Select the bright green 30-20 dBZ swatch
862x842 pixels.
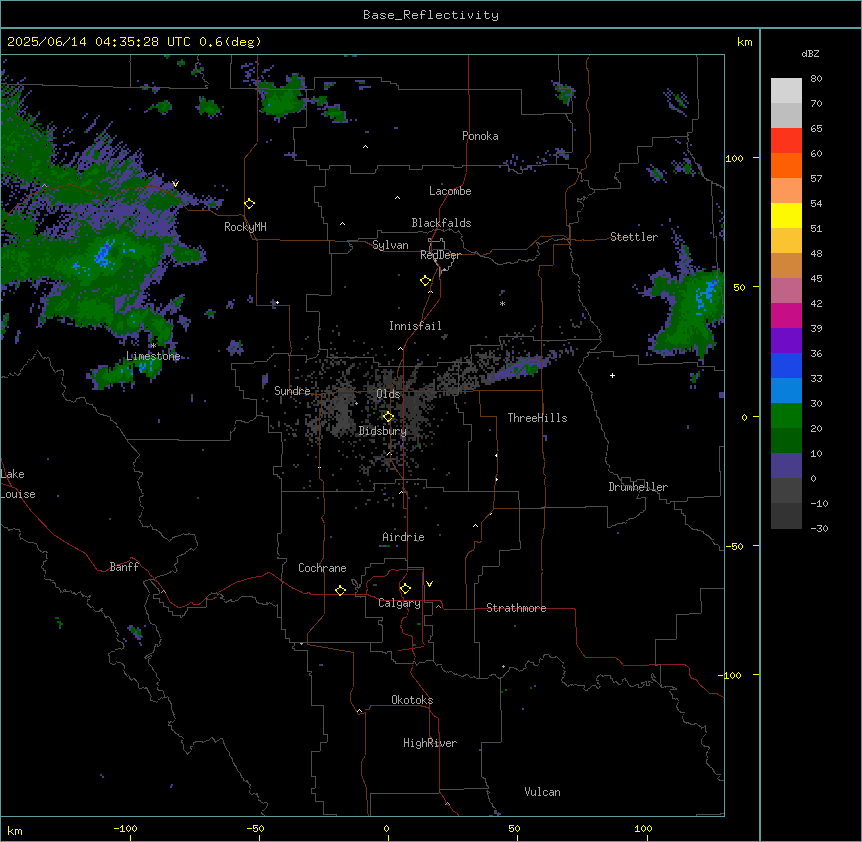pyautogui.click(x=786, y=416)
